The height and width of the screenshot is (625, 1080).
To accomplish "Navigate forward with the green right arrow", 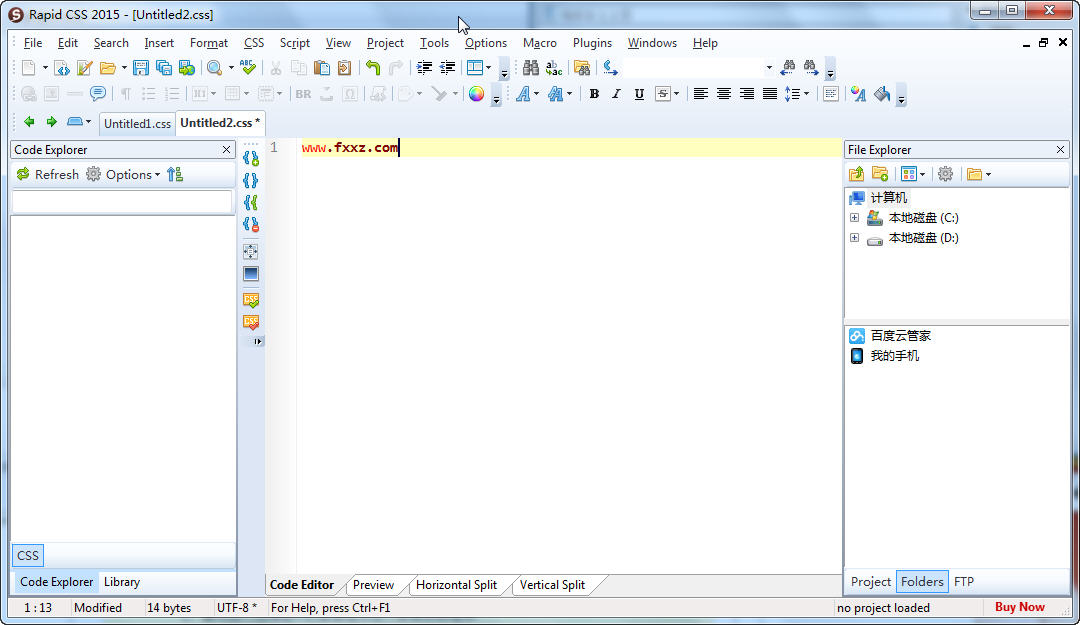I will pos(52,122).
